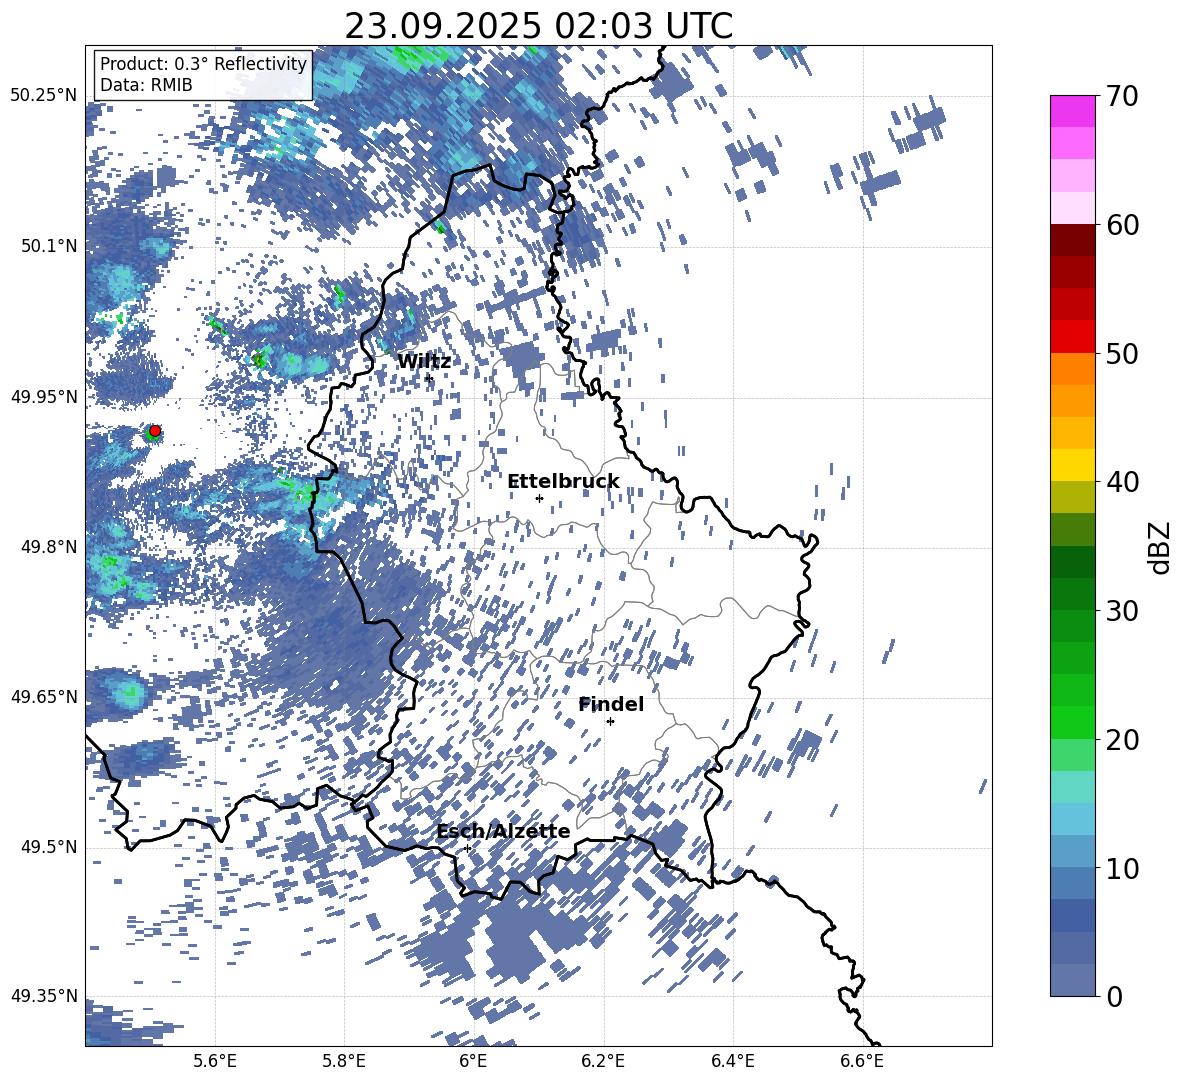Click the 6.6°E longitude label
1184x1081 pixels.
[862, 1061]
